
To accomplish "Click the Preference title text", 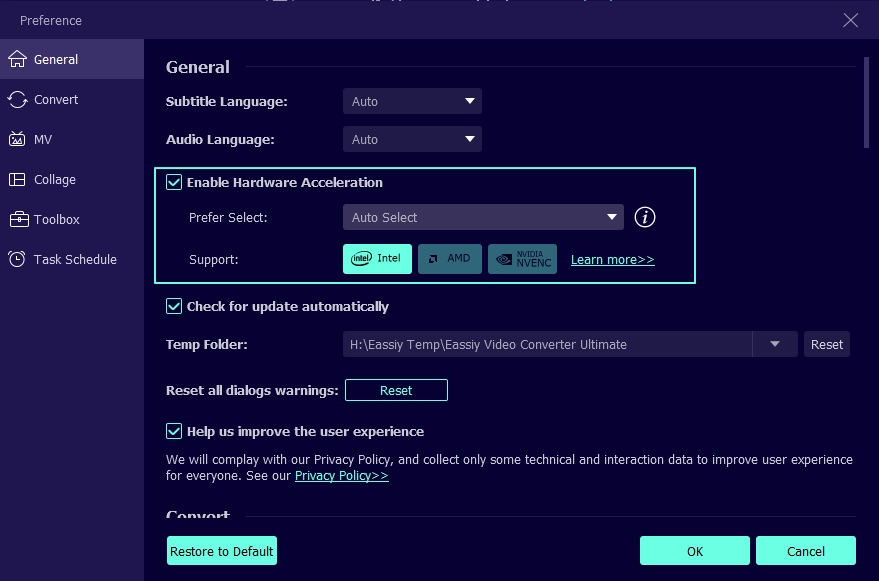I will point(51,20).
